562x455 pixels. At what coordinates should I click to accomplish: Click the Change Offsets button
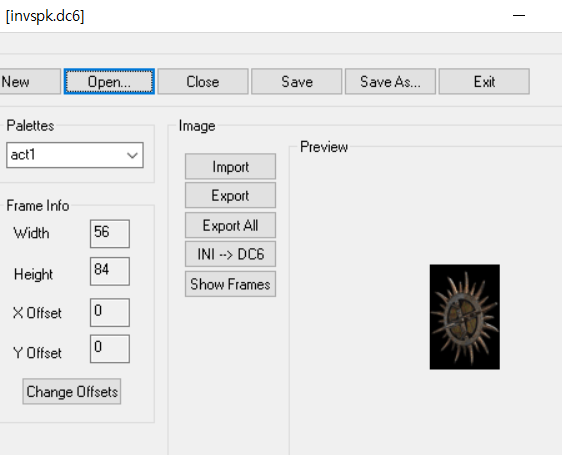(x=72, y=392)
